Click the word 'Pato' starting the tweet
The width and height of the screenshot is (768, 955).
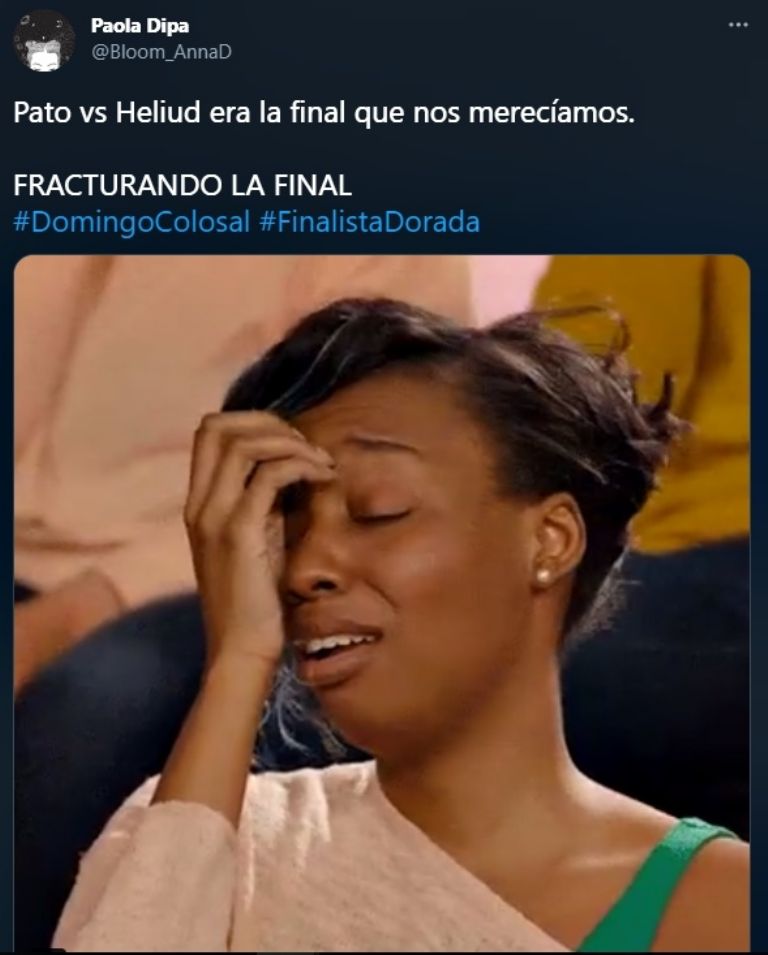[42, 113]
